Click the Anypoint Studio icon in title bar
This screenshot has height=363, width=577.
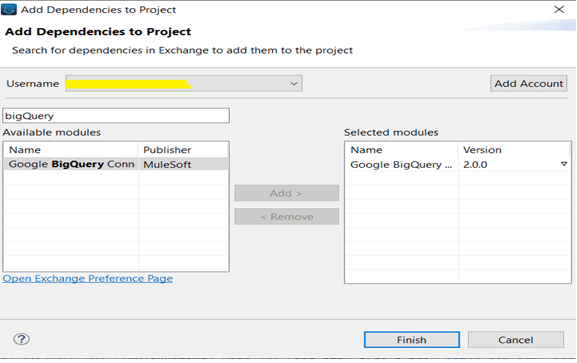tap(9, 9)
